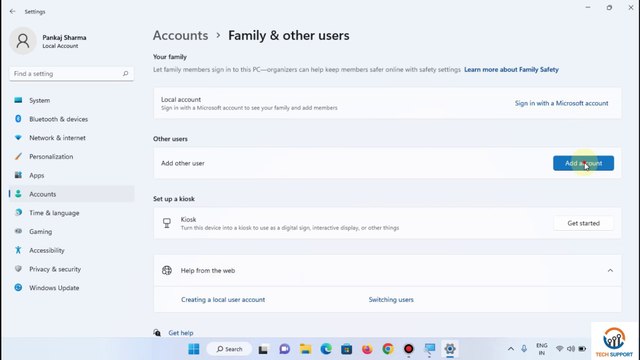640x360 pixels.
Task: Open Microsoft Store from taskbar
Action: (347, 349)
